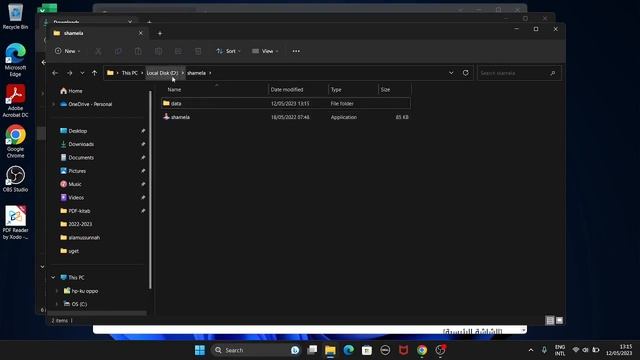Open recent locations chevron
The height and width of the screenshot is (360, 640).
(82, 73)
